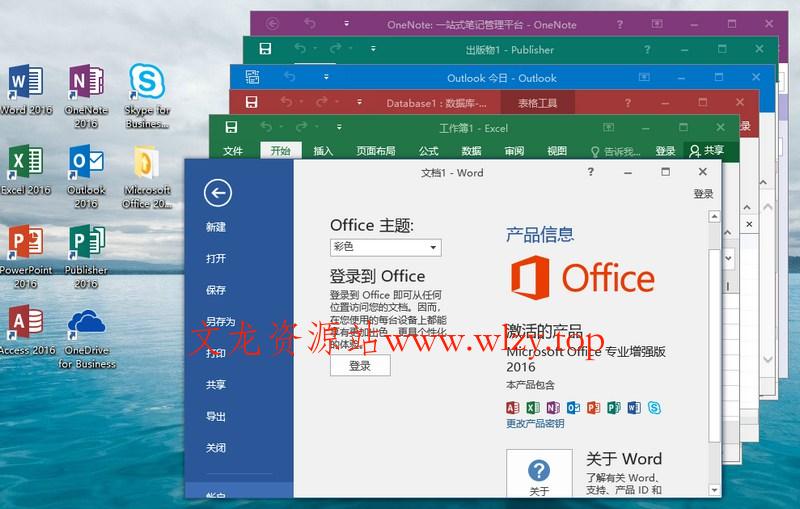Select 共享 in Word backstage menu

click(216, 385)
